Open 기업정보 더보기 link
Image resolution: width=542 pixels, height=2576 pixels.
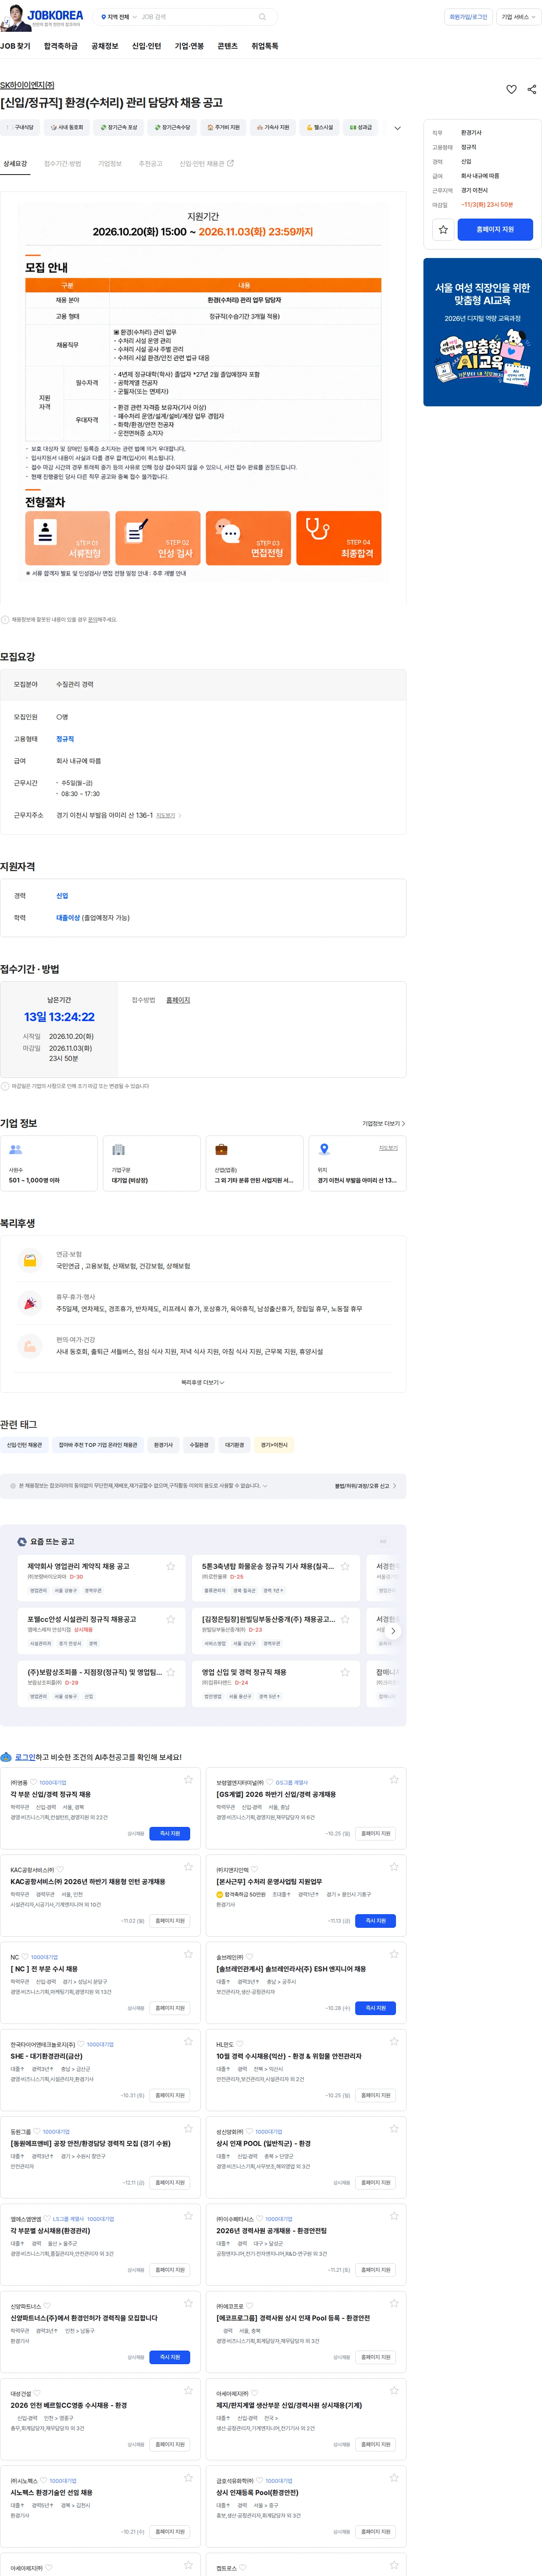coord(383,1123)
